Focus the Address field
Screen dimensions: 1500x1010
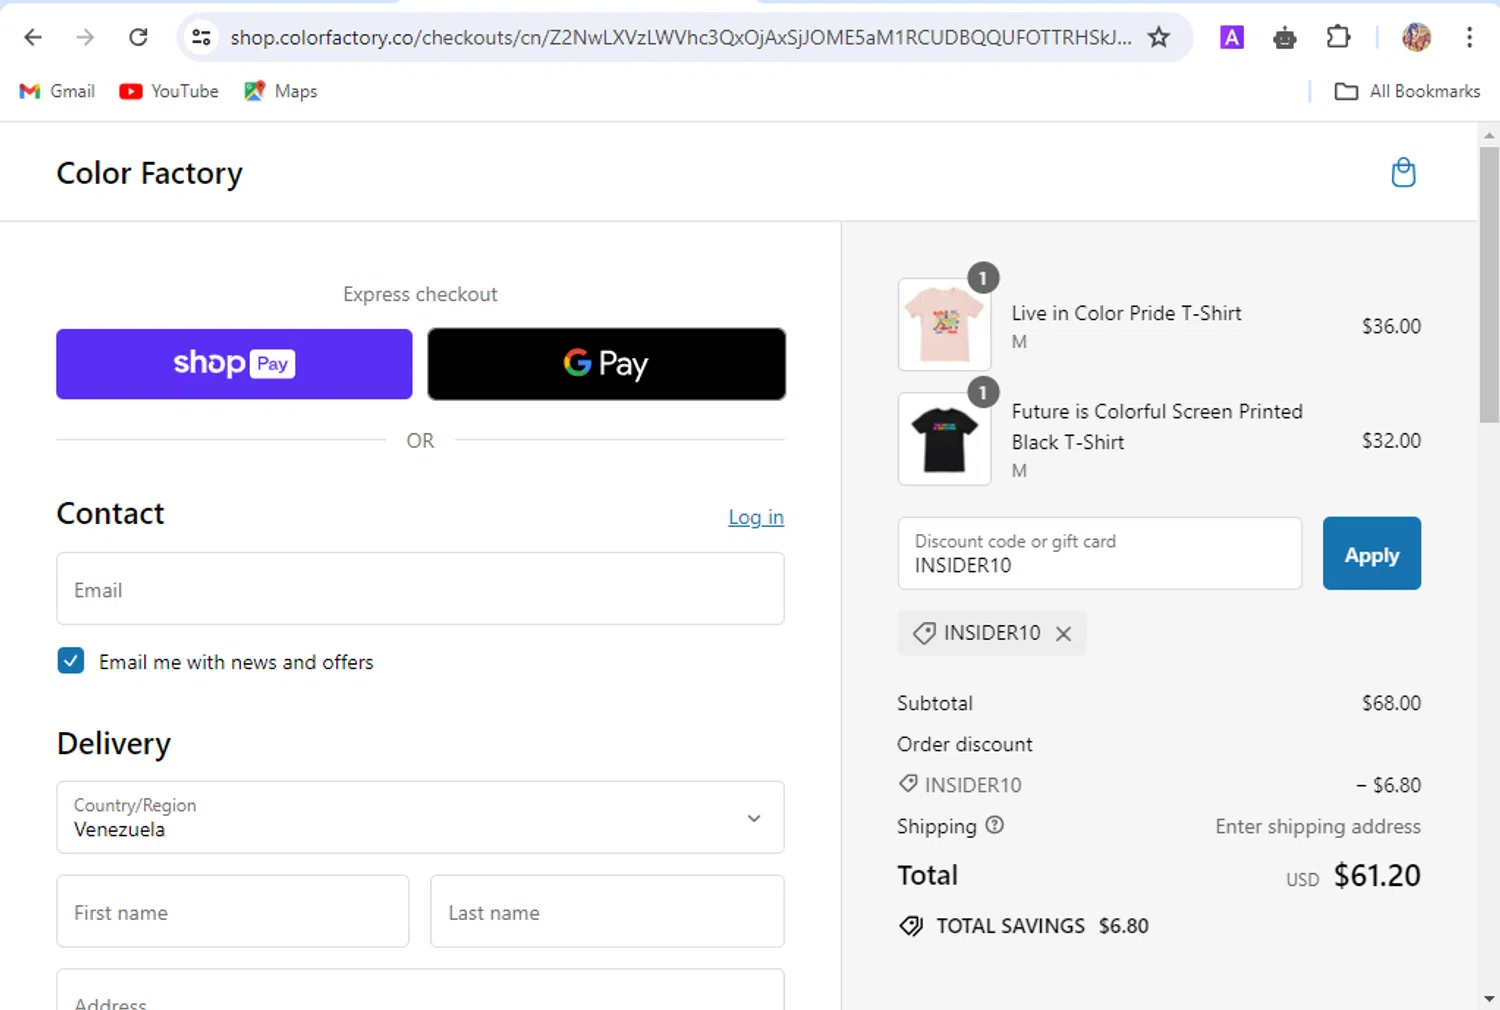coord(420,990)
